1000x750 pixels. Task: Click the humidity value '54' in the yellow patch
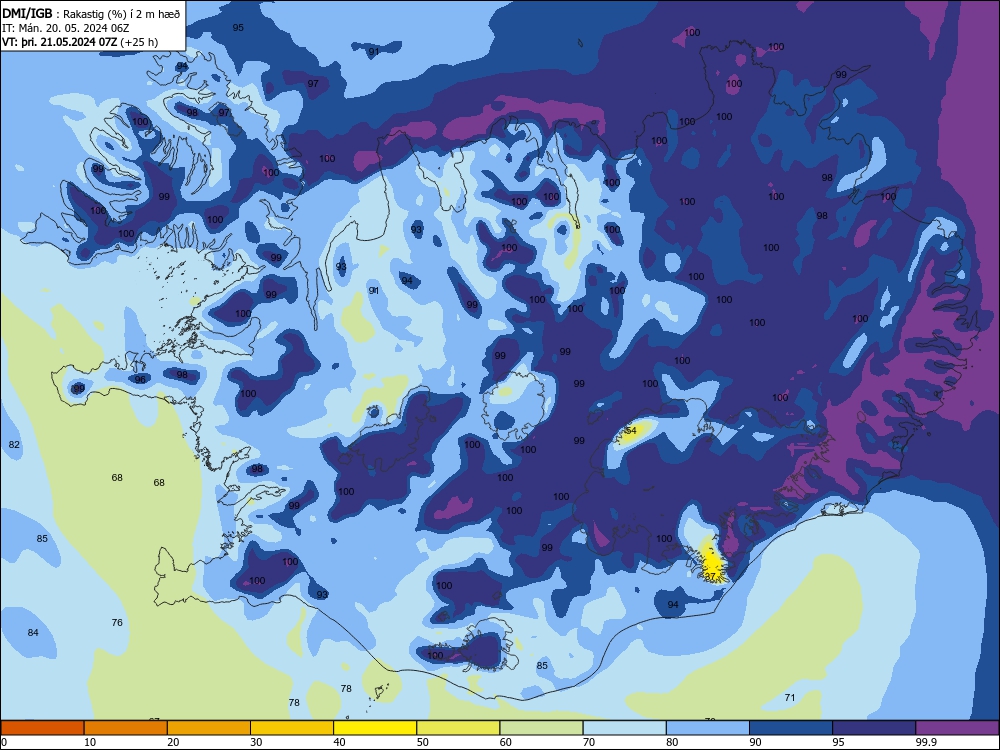(631, 430)
